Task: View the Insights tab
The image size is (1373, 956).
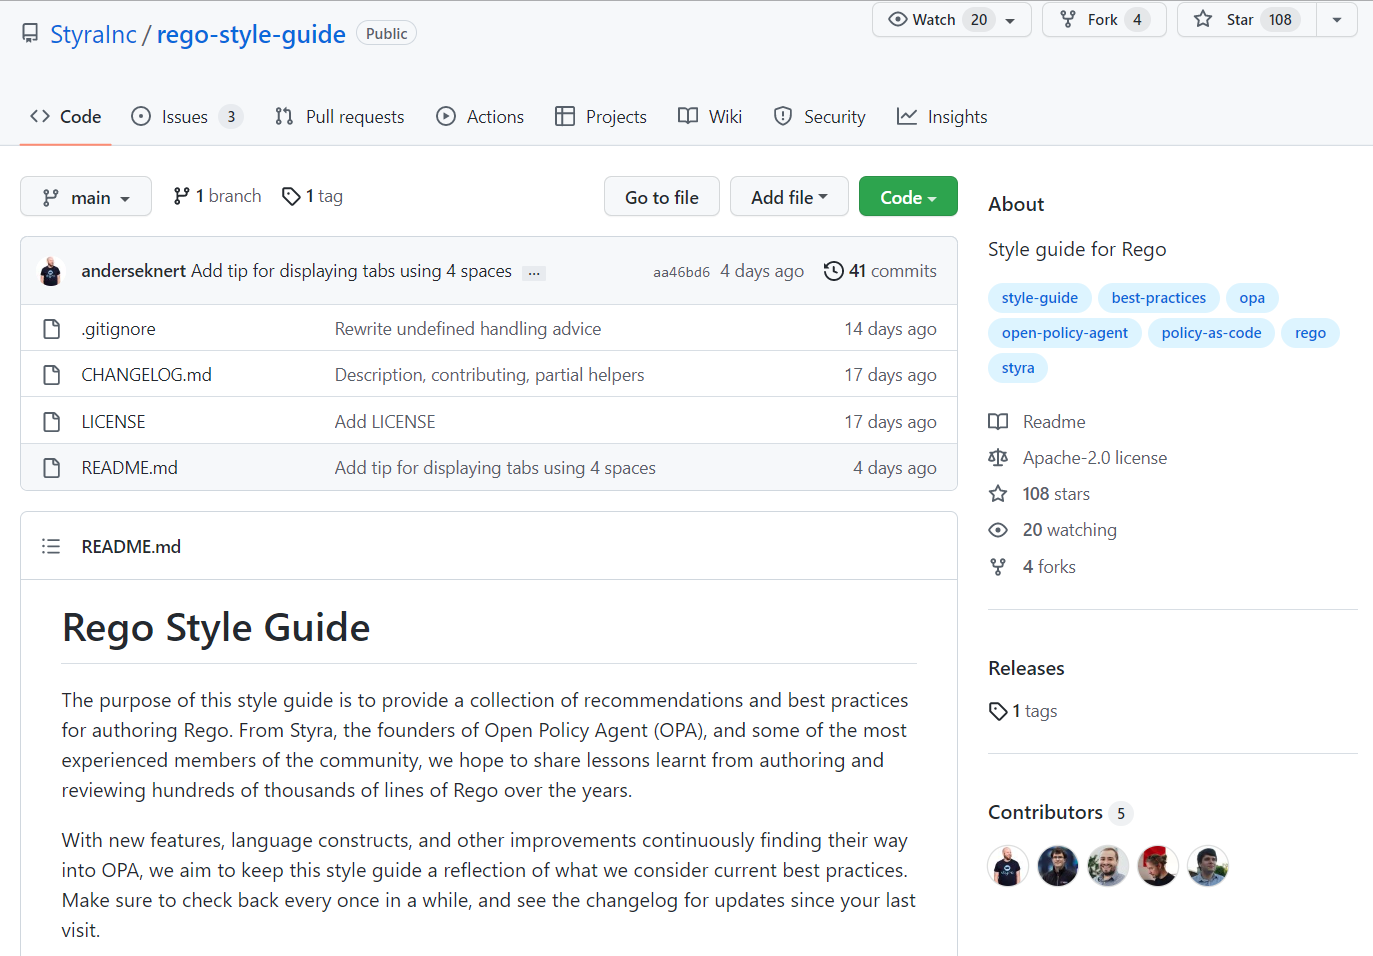Action: pyautogui.click(x=942, y=117)
